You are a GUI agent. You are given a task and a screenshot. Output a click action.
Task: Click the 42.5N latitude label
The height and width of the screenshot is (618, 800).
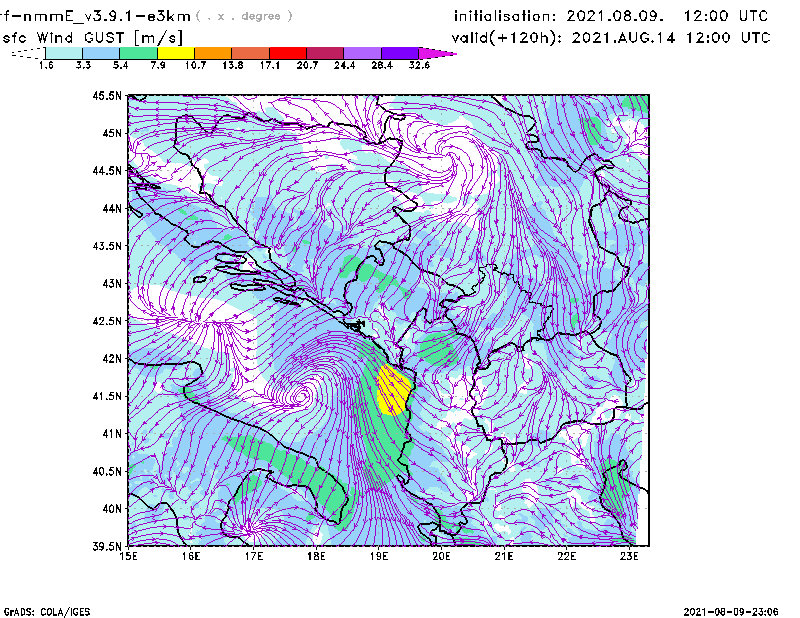107,321
